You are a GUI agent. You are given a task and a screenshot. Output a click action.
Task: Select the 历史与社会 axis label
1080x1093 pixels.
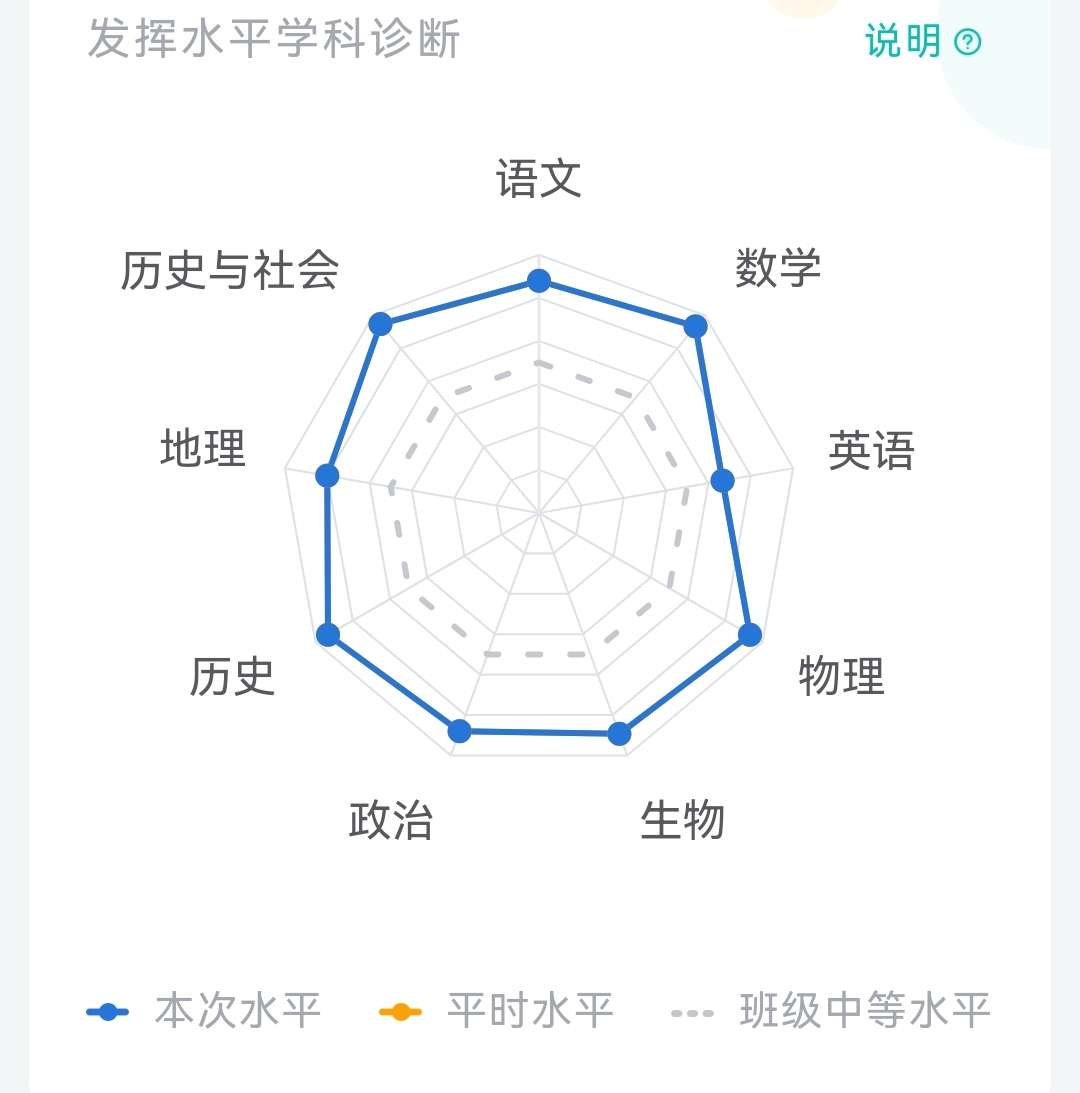click(230, 270)
